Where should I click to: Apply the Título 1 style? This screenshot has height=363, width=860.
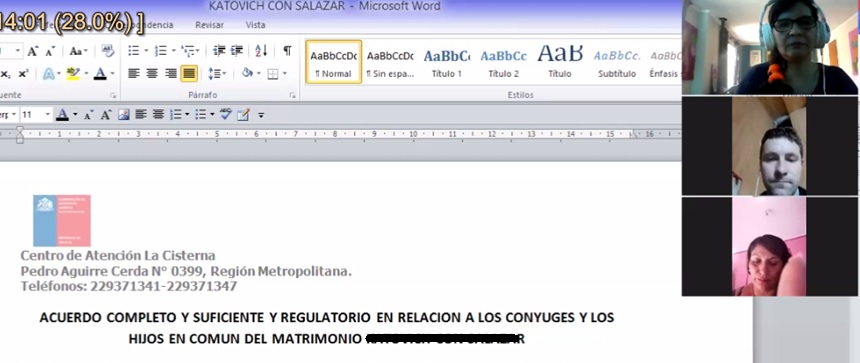[x=446, y=61]
